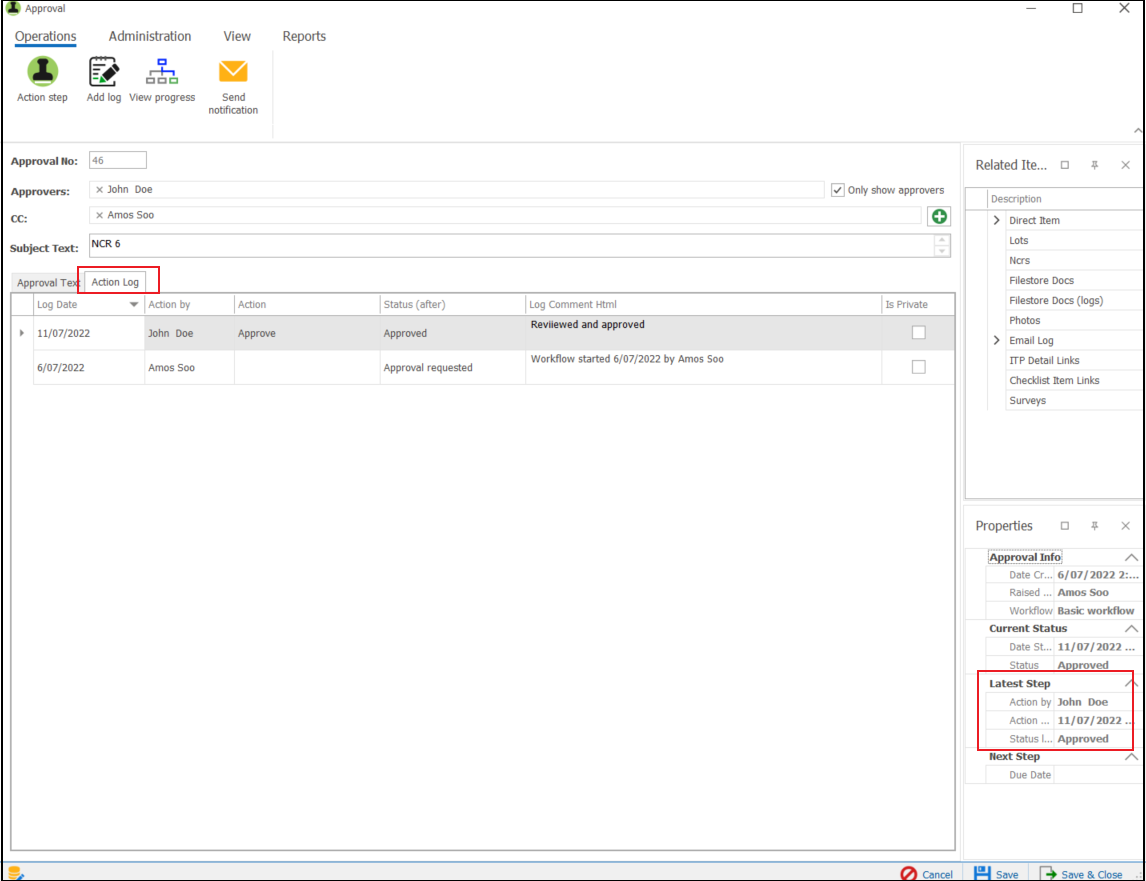Image resolution: width=1146 pixels, height=881 pixels.
Task: Maximize the Related Items panel
Action: click(x=1064, y=165)
